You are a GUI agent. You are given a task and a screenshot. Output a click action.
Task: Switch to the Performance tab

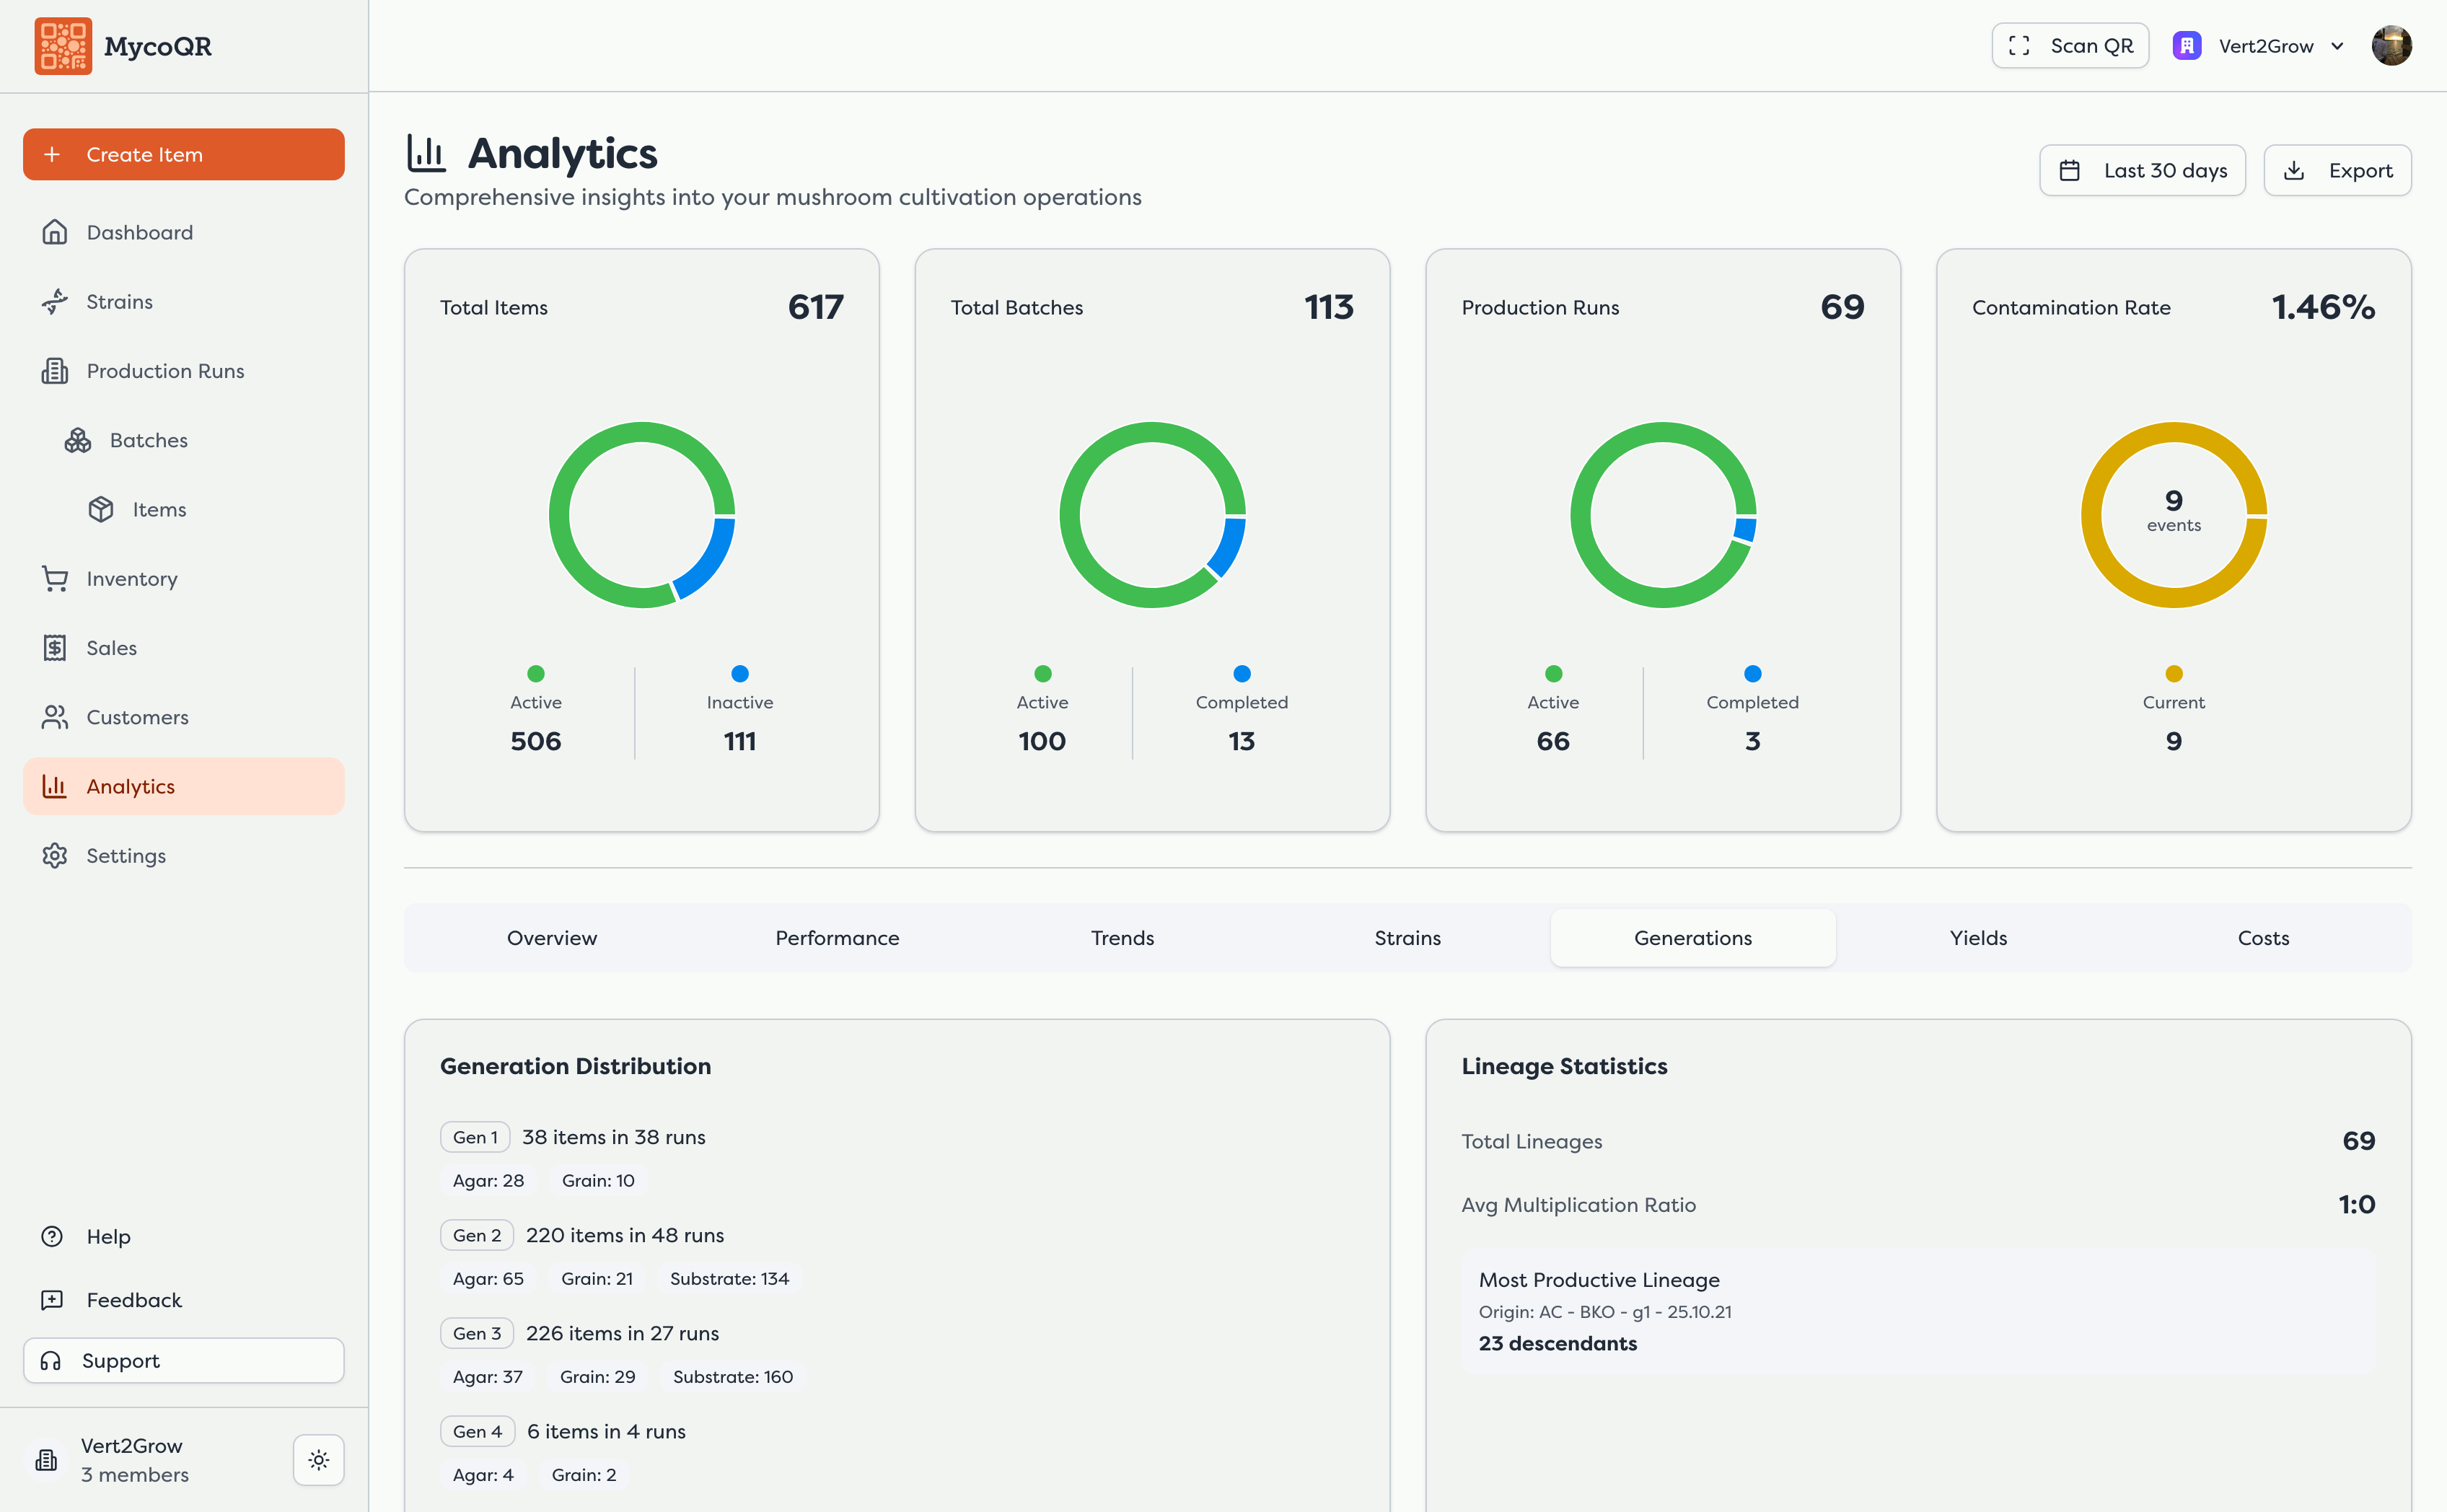tap(837, 938)
